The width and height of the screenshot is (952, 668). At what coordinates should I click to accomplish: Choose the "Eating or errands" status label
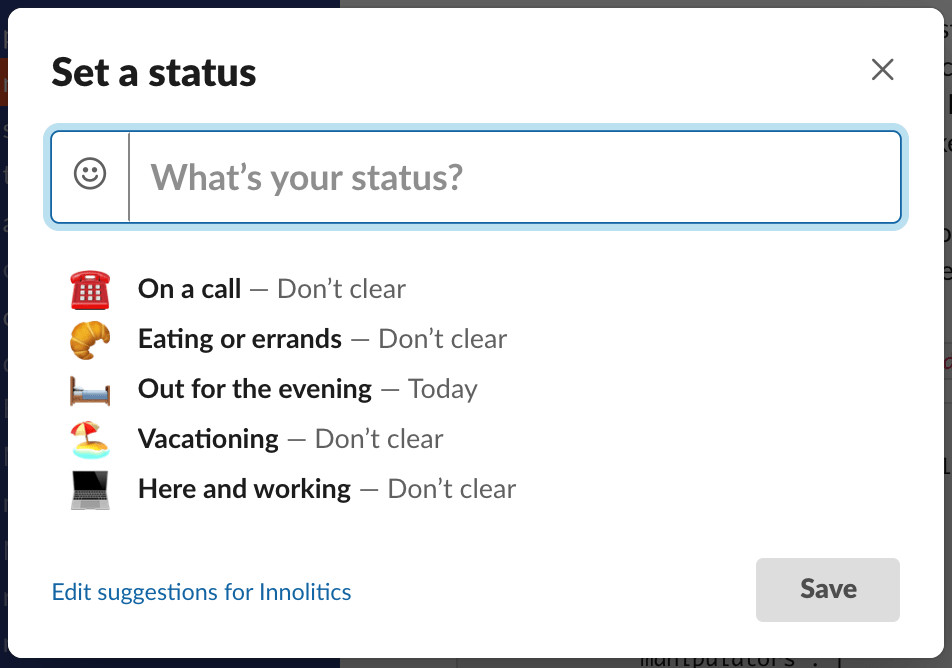click(x=240, y=340)
